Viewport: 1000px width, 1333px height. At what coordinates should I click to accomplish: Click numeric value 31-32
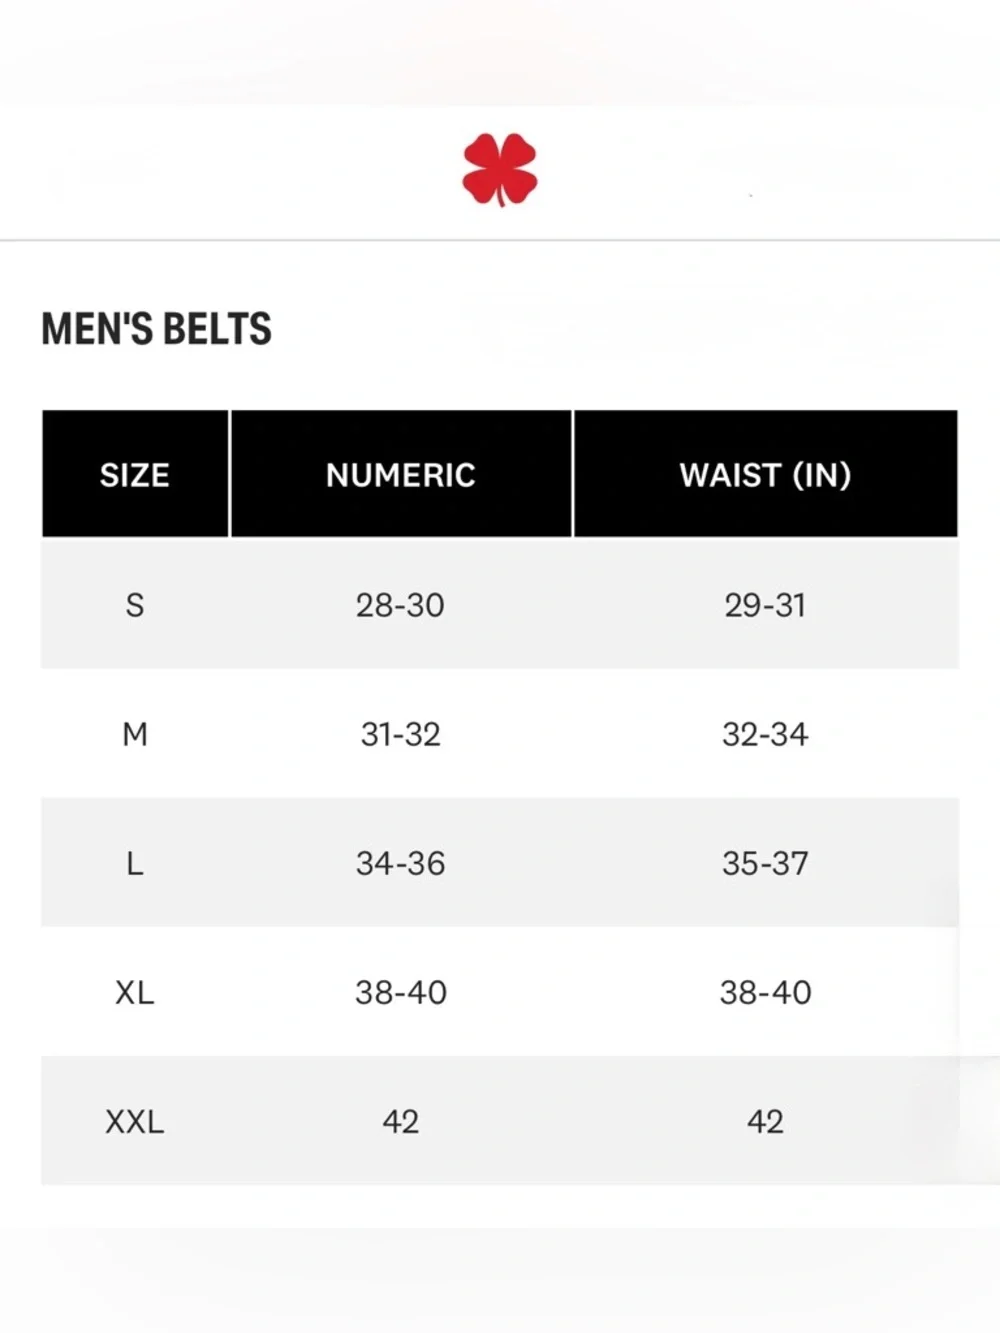(x=400, y=734)
